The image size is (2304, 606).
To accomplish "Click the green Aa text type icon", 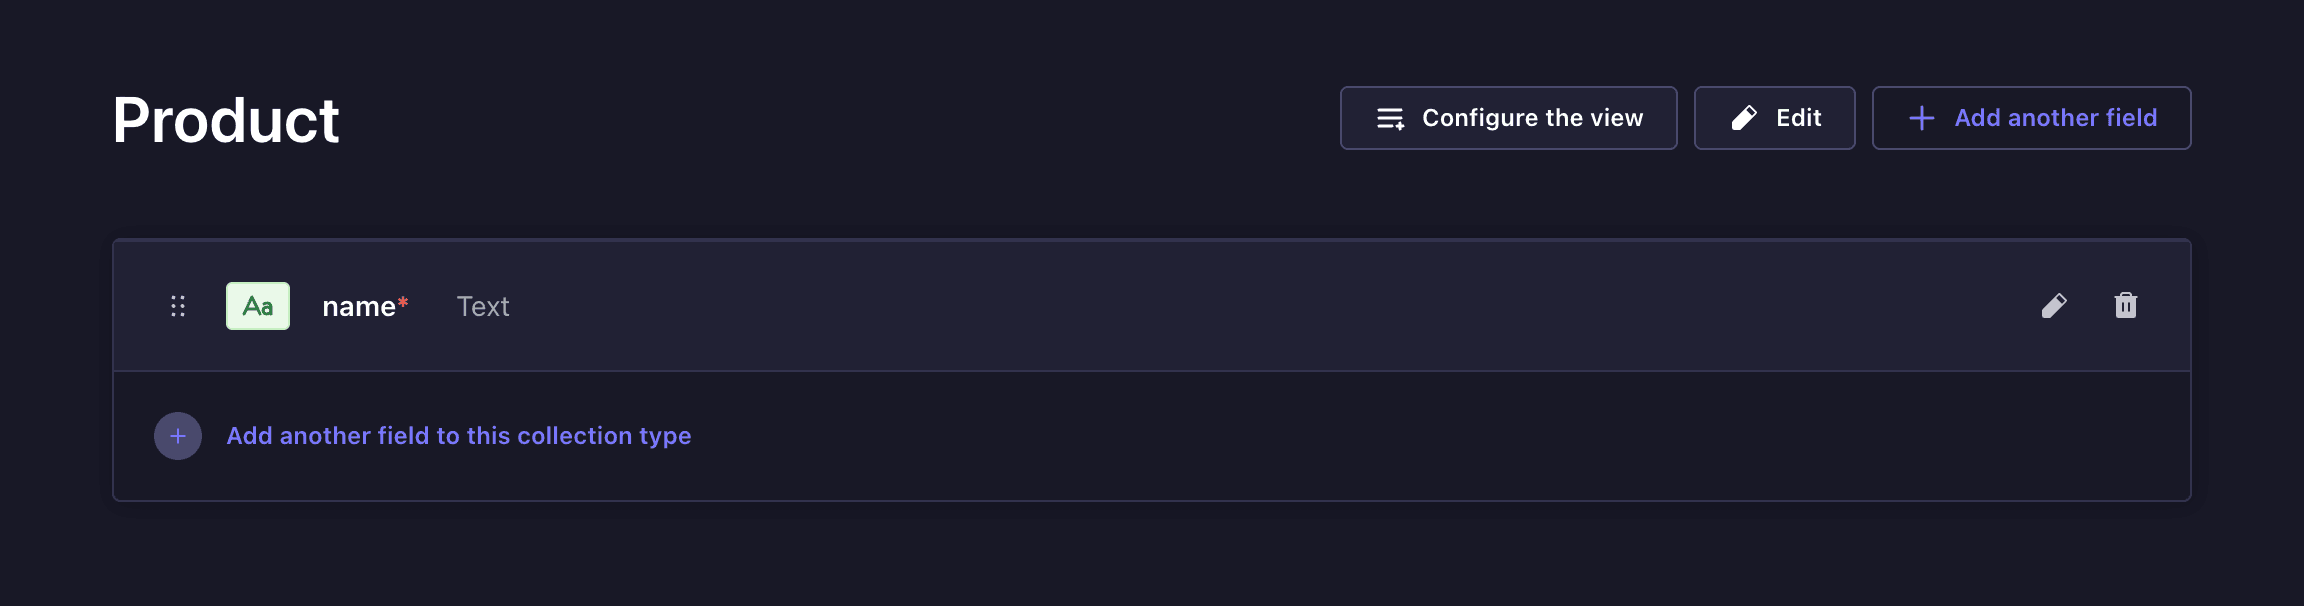I will [258, 306].
